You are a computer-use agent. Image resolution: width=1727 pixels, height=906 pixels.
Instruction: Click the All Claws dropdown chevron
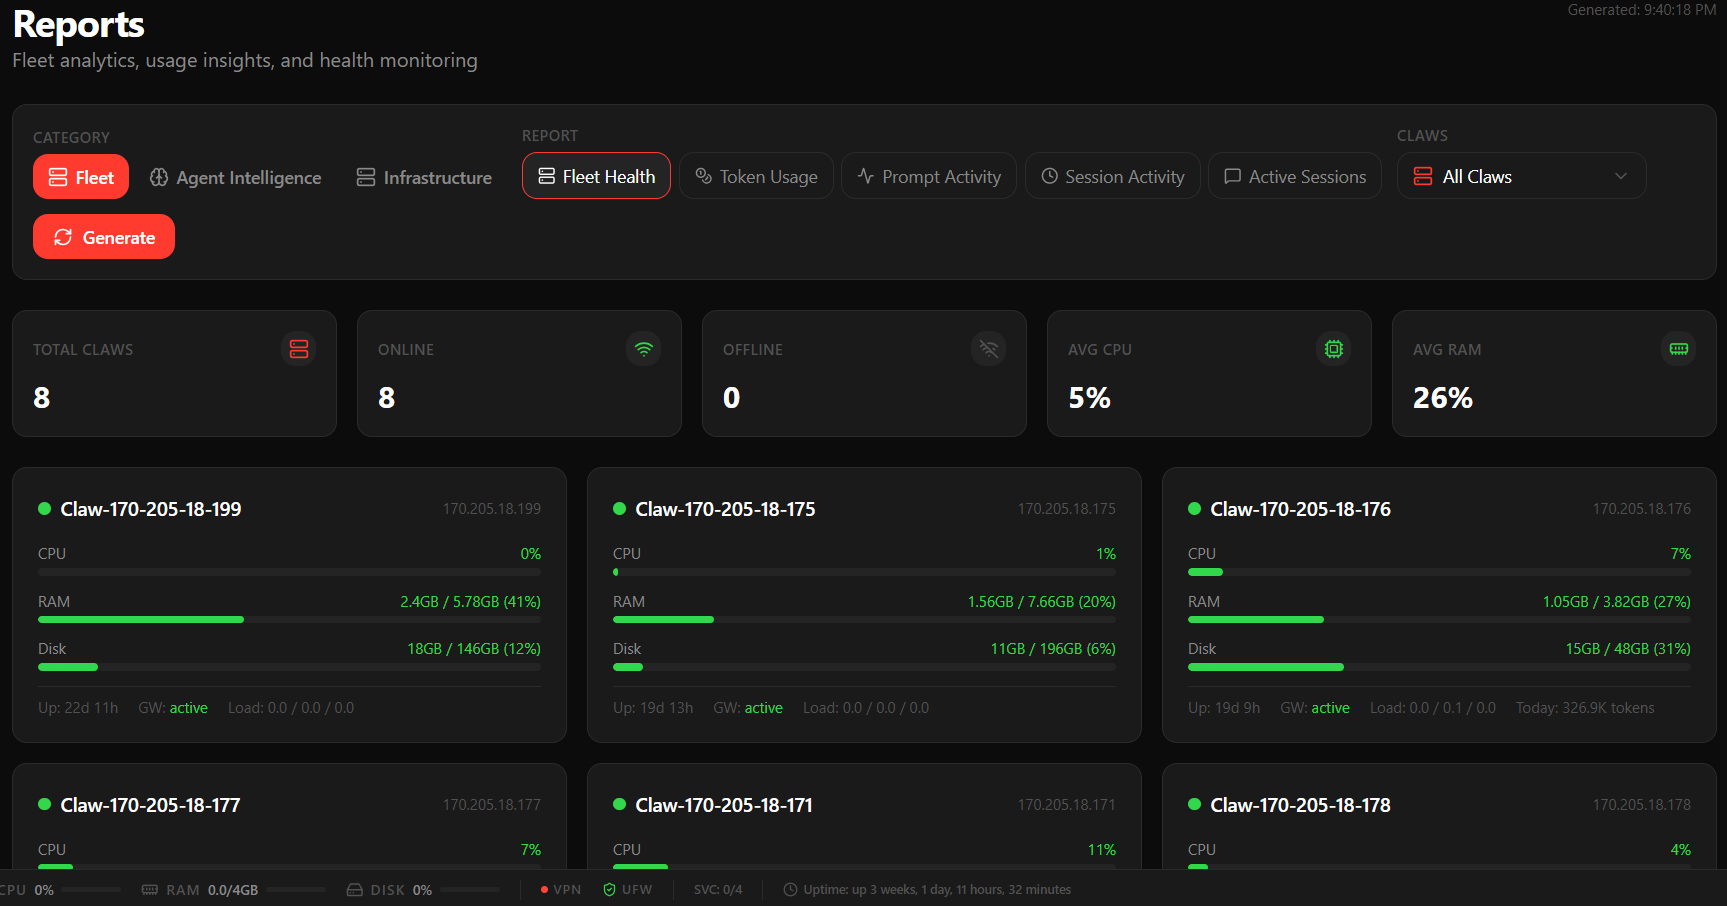[1621, 176]
